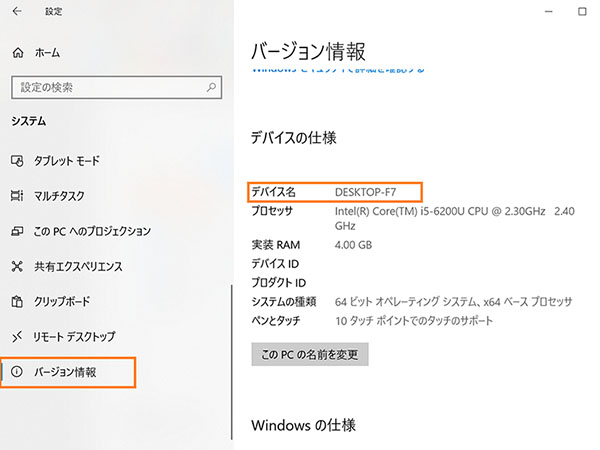Click the バージョン情報 page title
This screenshot has height=450, width=600.
point(308,52)
